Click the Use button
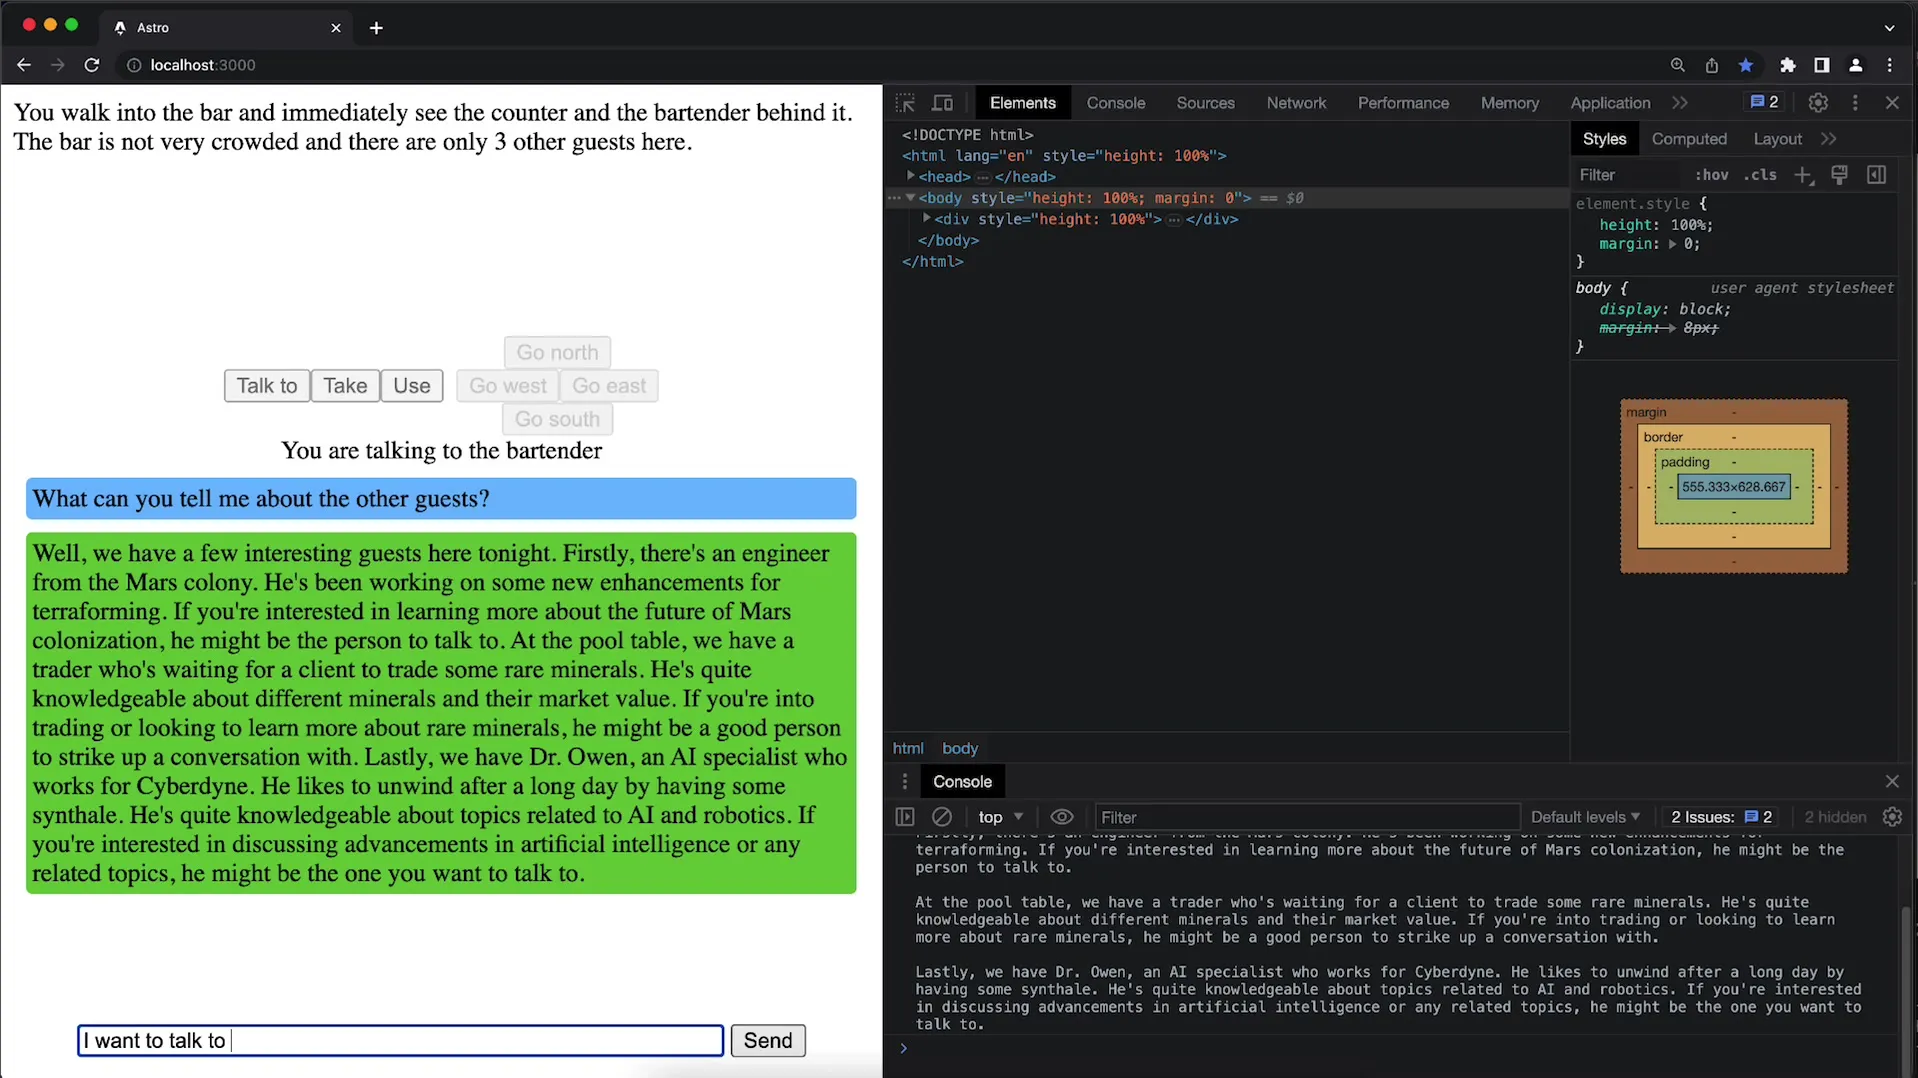This screenshot has width=1918, height=1078. click(x=412, y=386)
